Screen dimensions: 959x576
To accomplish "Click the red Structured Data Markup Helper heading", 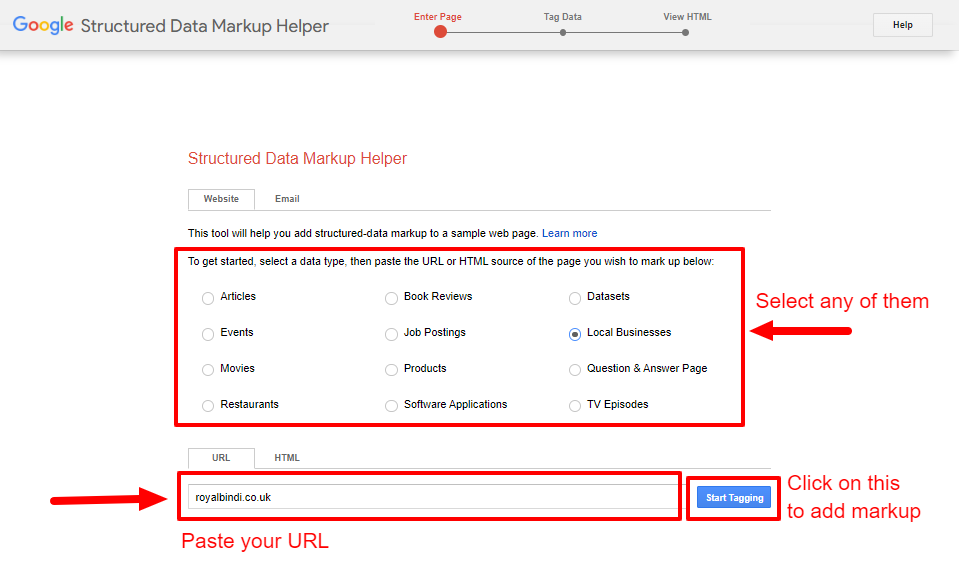I will 297,158.
